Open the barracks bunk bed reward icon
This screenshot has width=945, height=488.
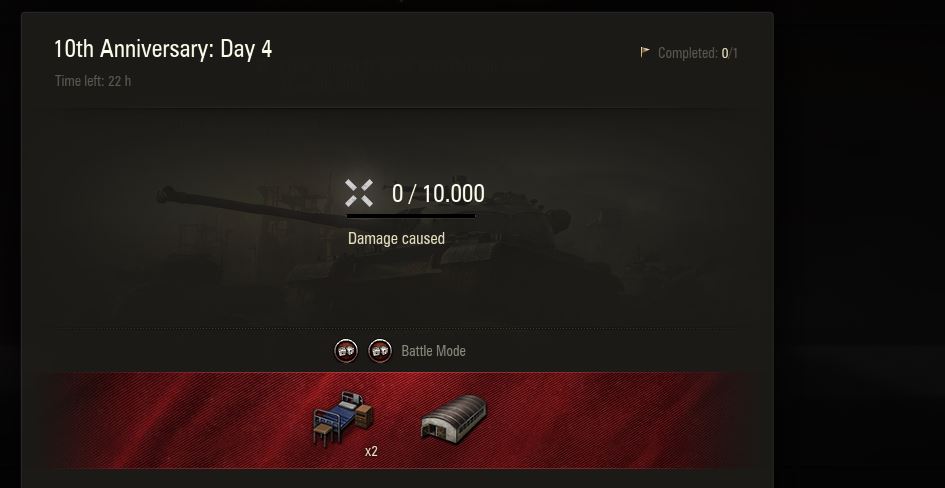click(x=342, y=419)
